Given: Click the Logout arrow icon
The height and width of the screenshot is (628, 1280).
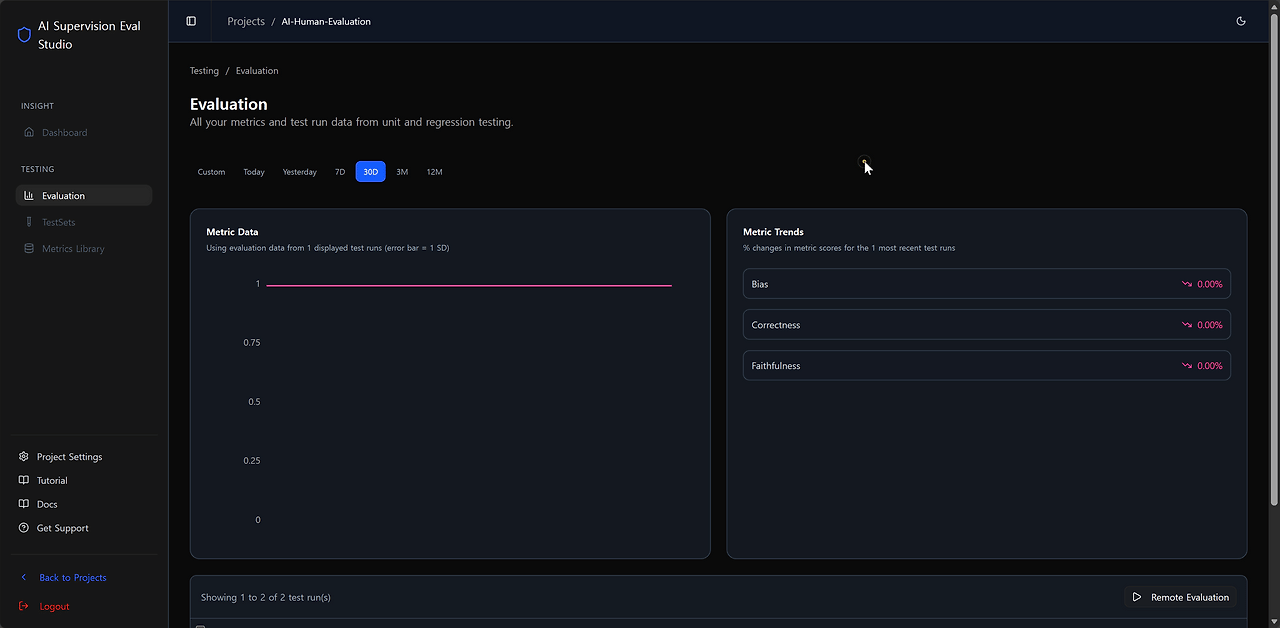Looking at the screenshot, I should 25,606.
